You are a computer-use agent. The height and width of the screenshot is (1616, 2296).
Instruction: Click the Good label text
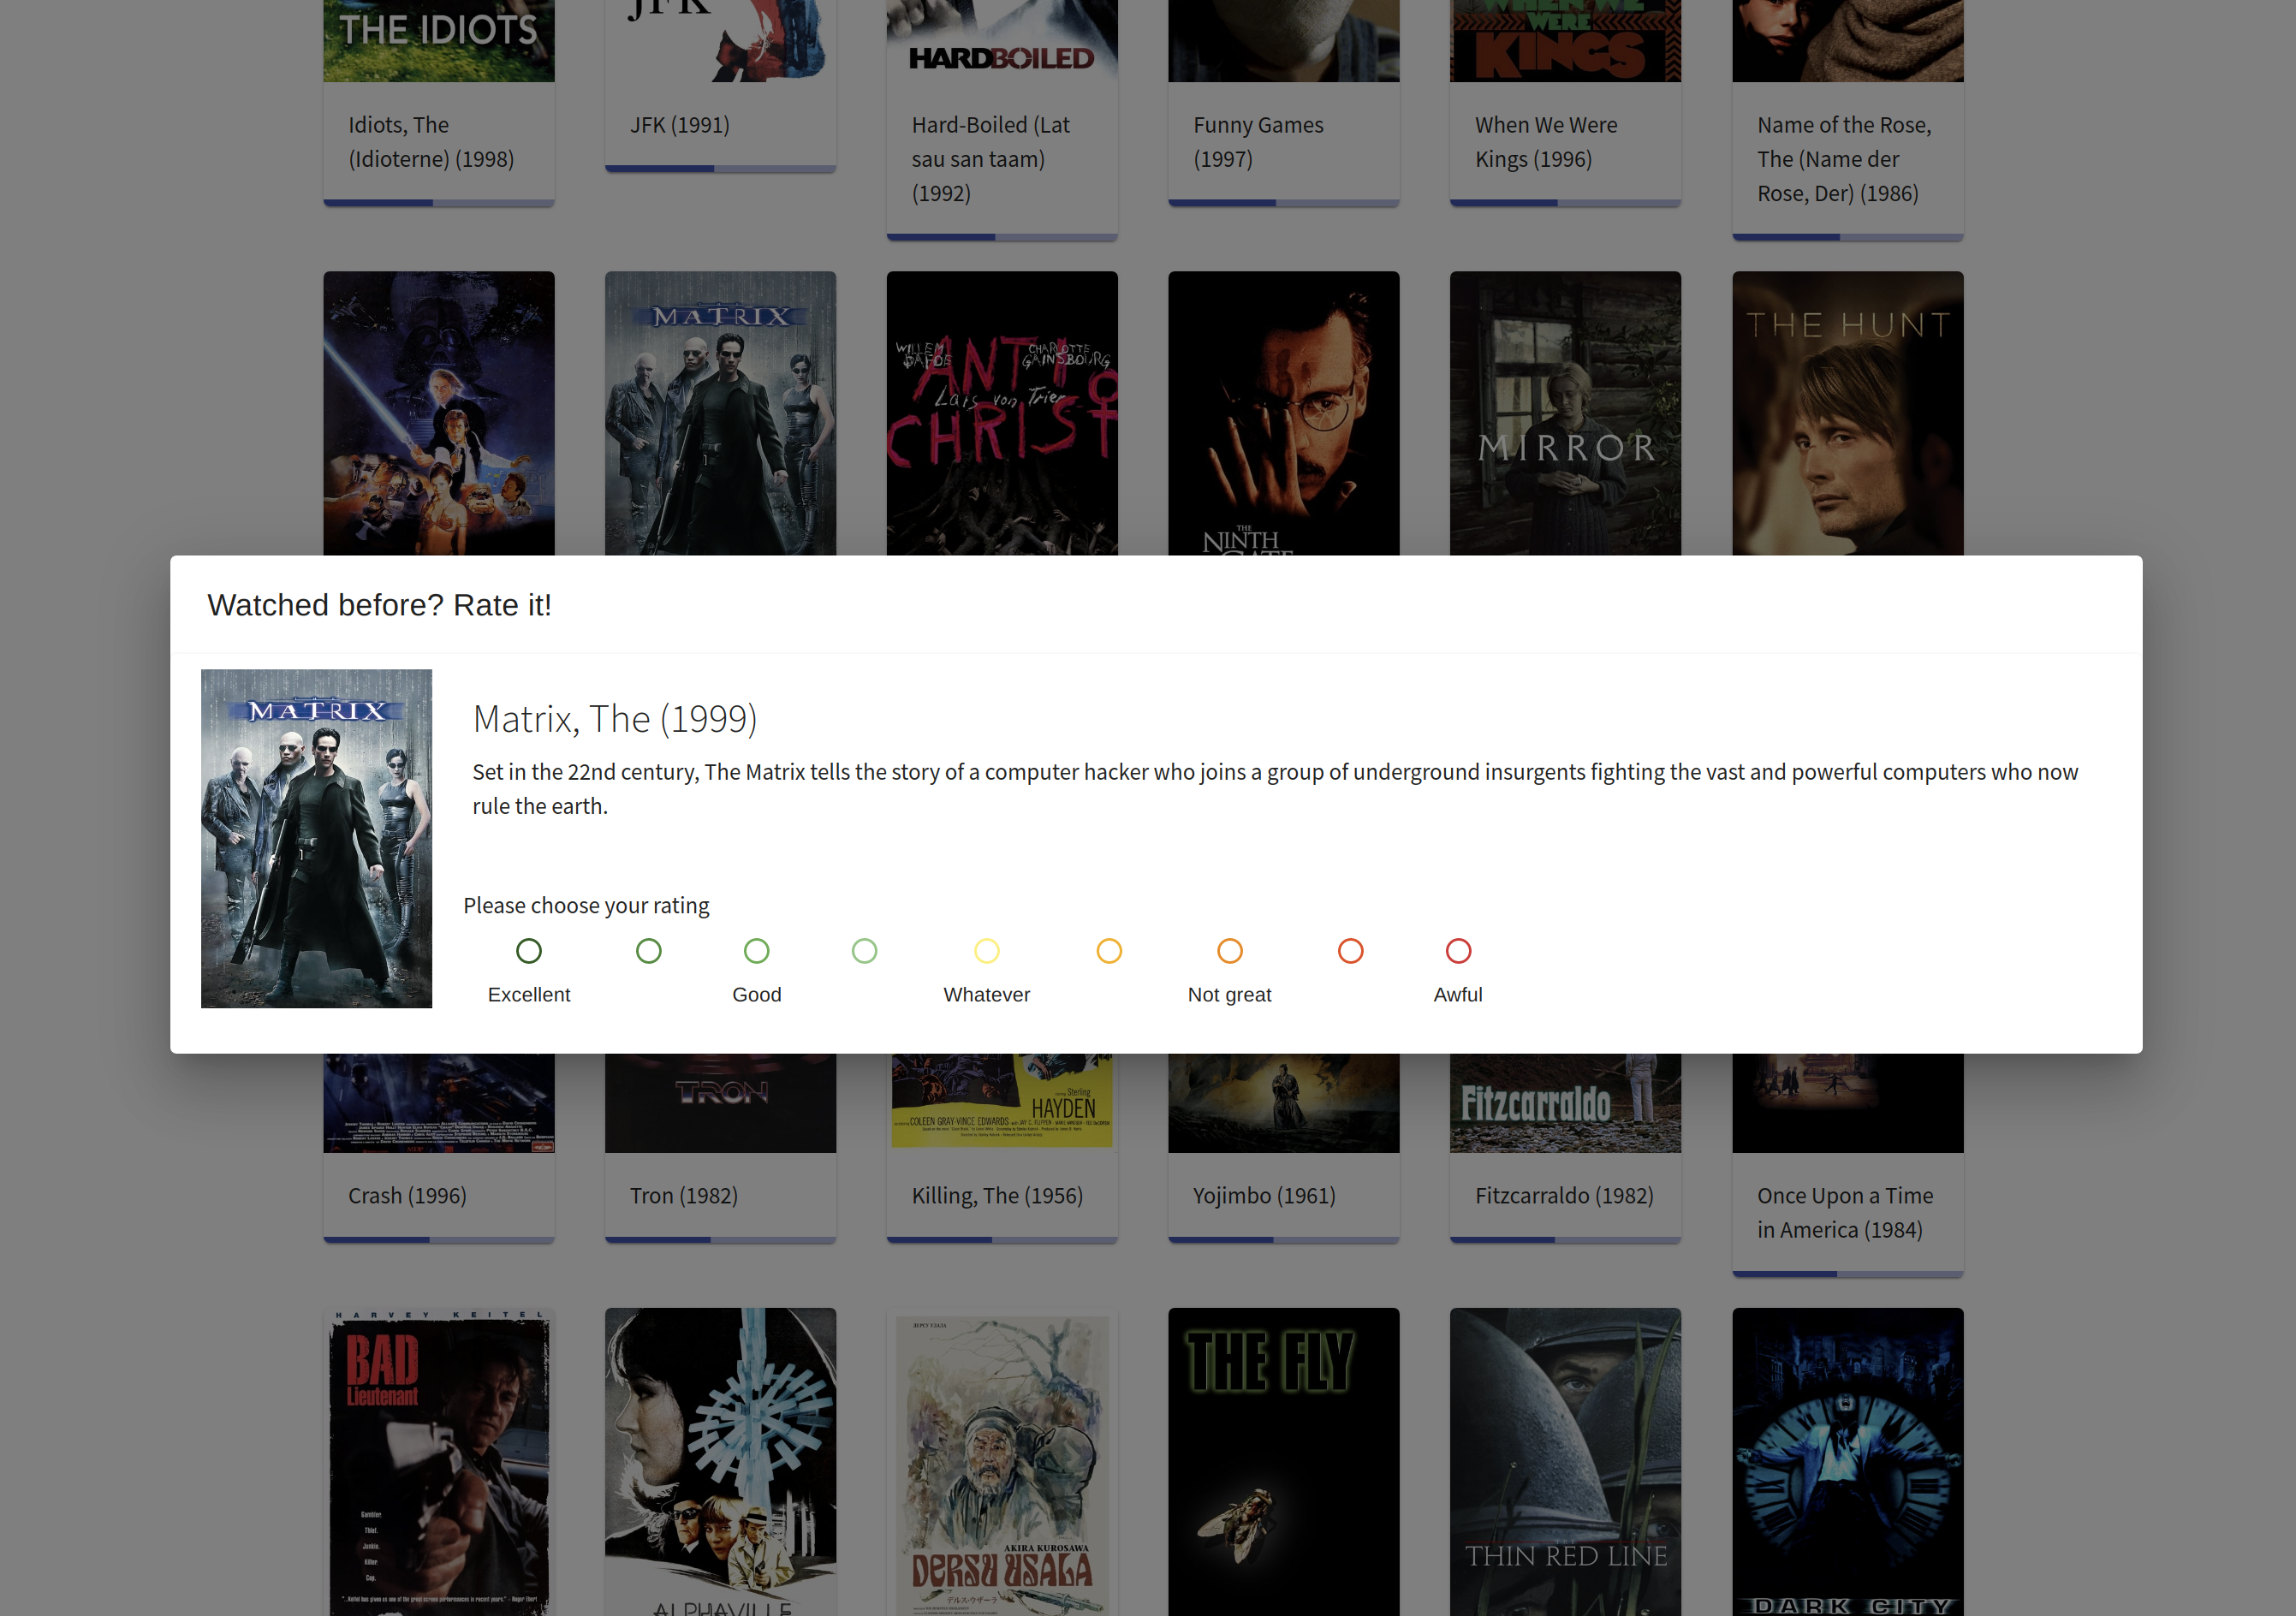pyautogui.click(x=757, y=995)
